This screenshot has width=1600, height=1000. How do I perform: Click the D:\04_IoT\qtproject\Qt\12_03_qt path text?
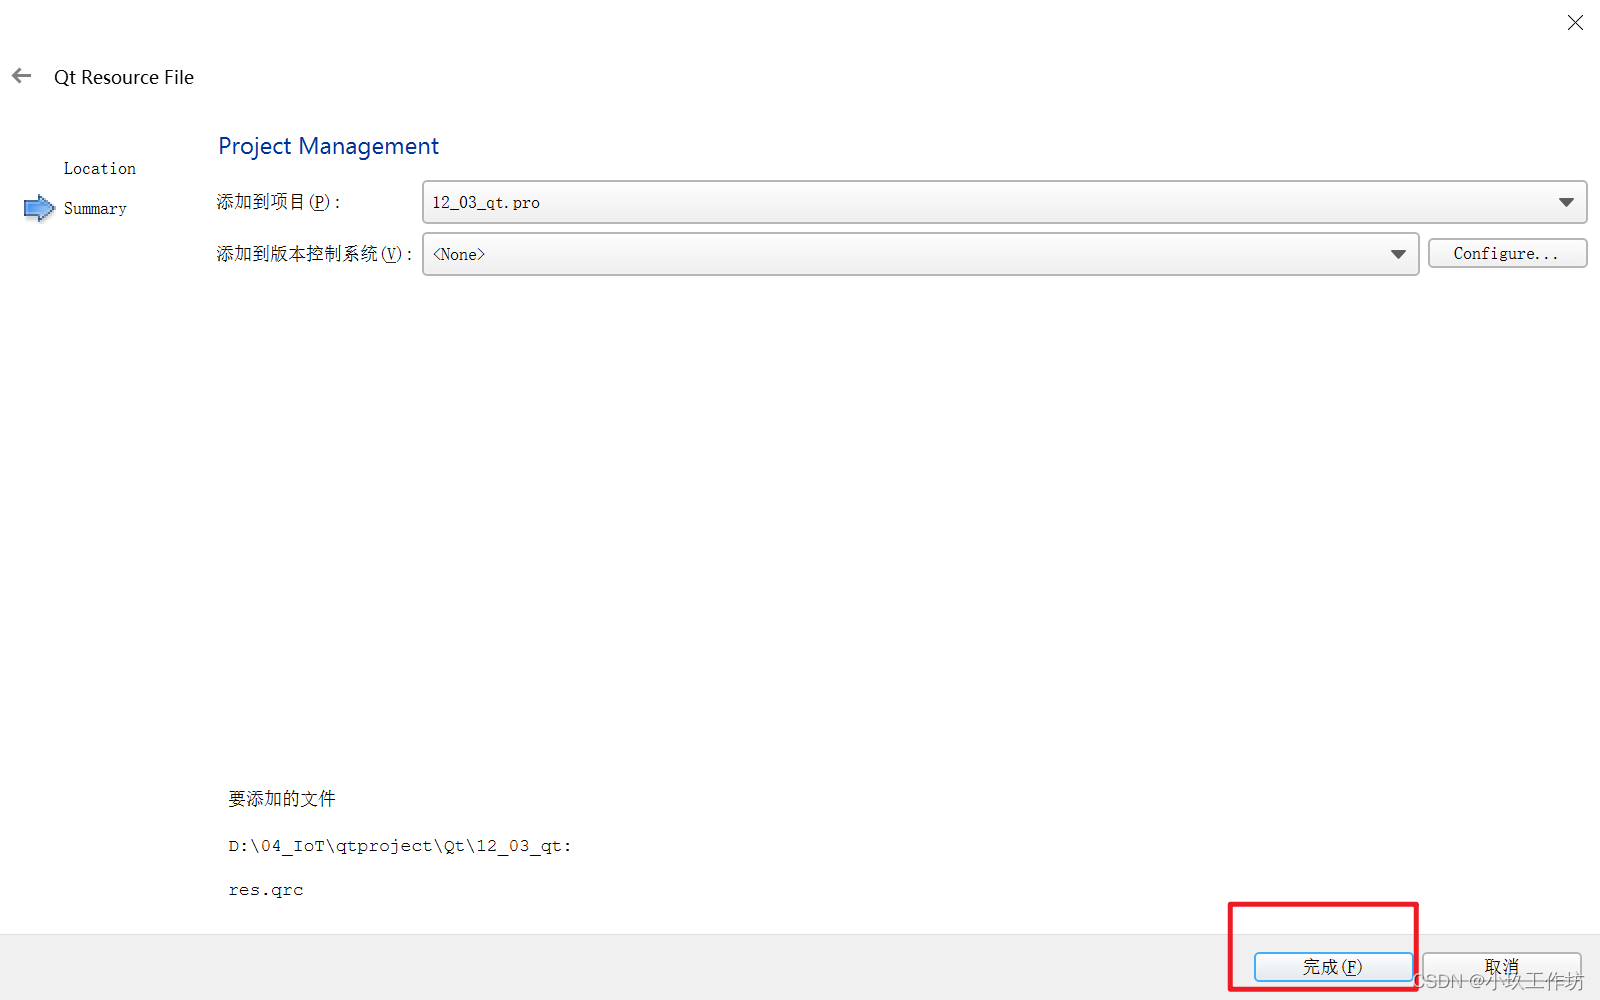[400, 846]
